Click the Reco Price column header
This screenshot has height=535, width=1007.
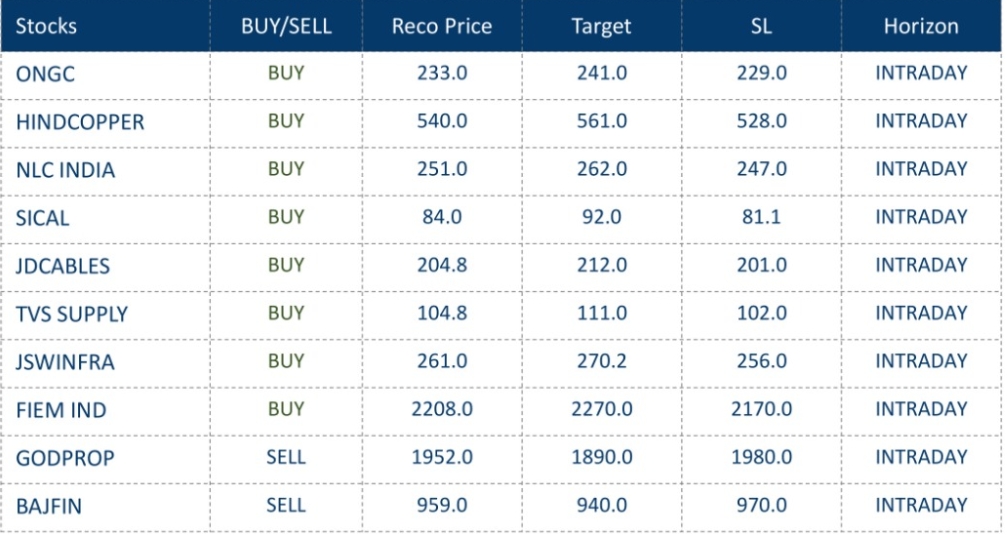pos(442,26)
